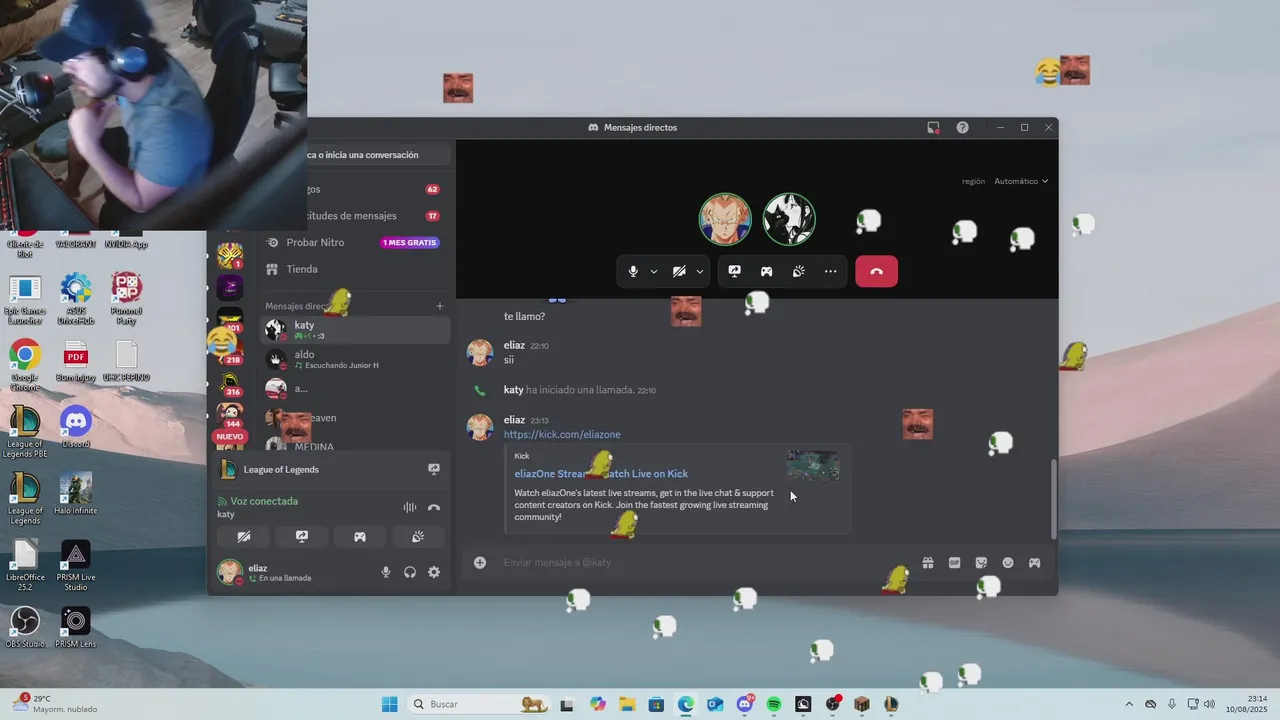This screenshot has width=1280, height=720.
Task: Open Microsoft Edge from the taskbar
Action: [685, 704]
